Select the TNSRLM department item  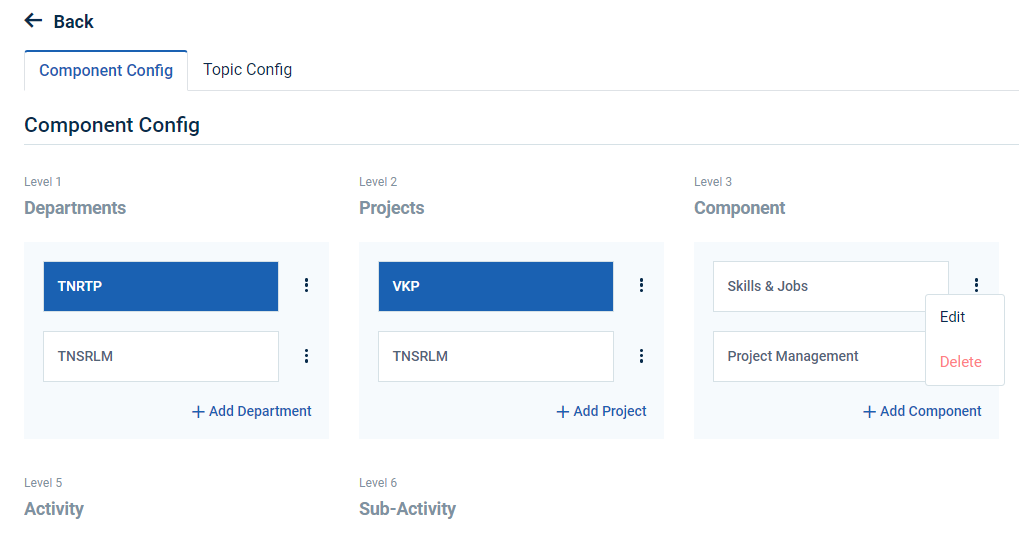[160, 356]
